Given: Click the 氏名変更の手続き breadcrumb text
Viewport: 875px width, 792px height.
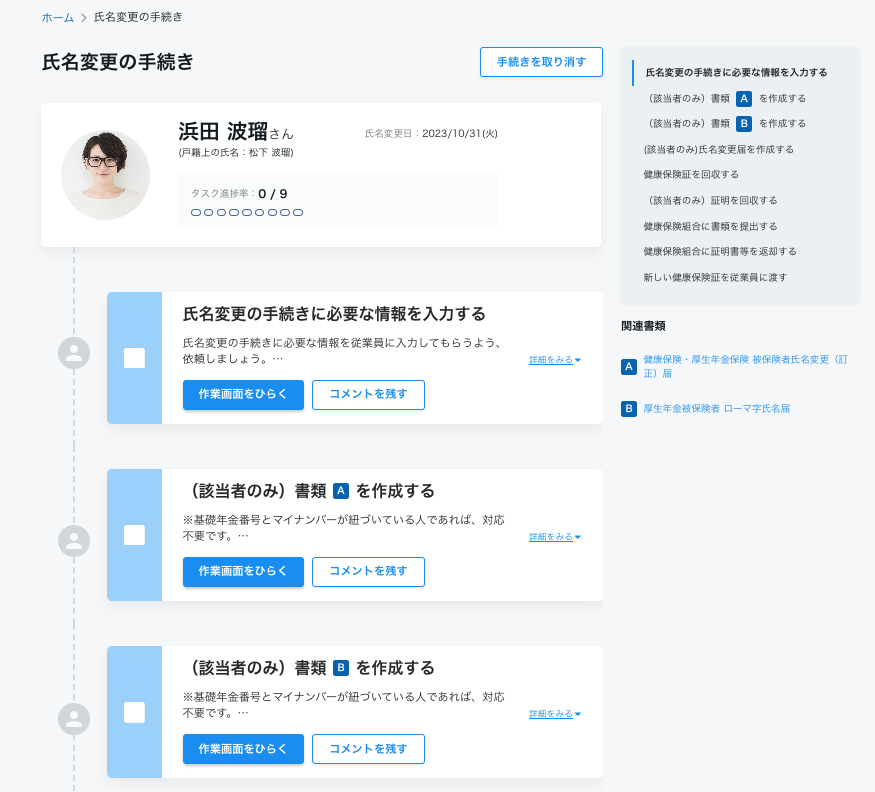Looking at the screenshot, I should (x=138, y=17).
